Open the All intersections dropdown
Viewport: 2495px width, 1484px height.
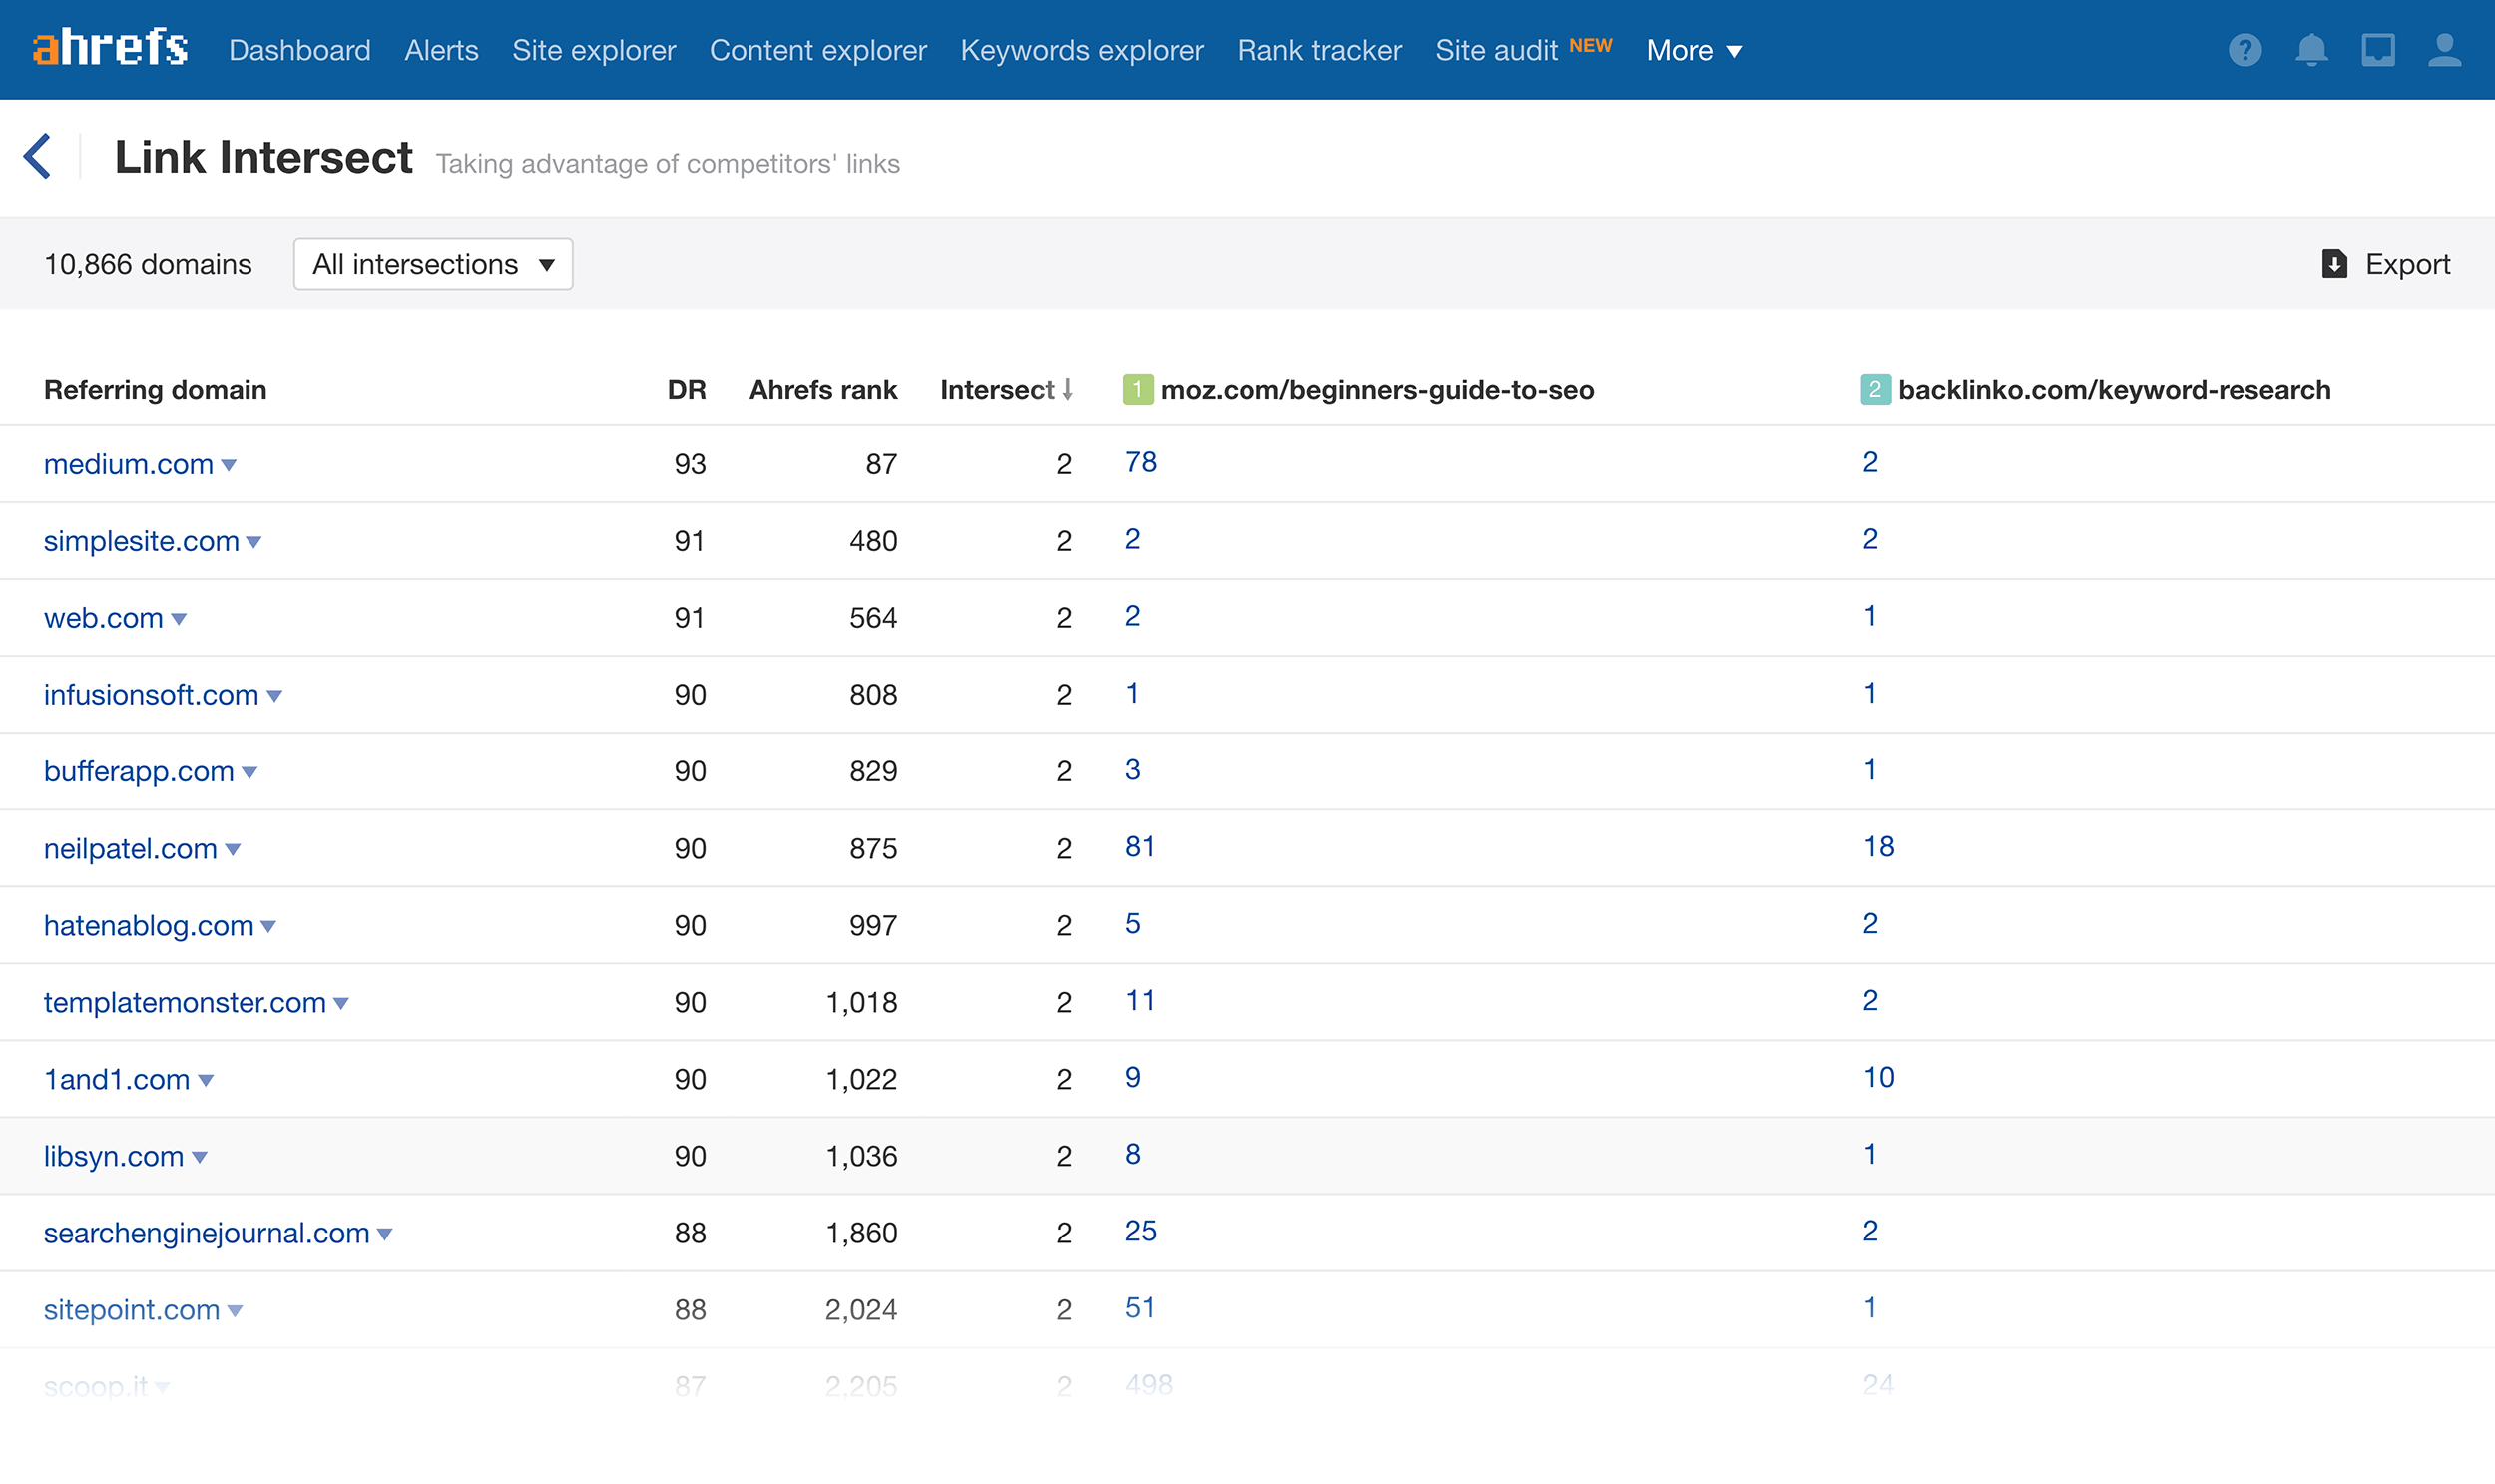coord(433,264)
